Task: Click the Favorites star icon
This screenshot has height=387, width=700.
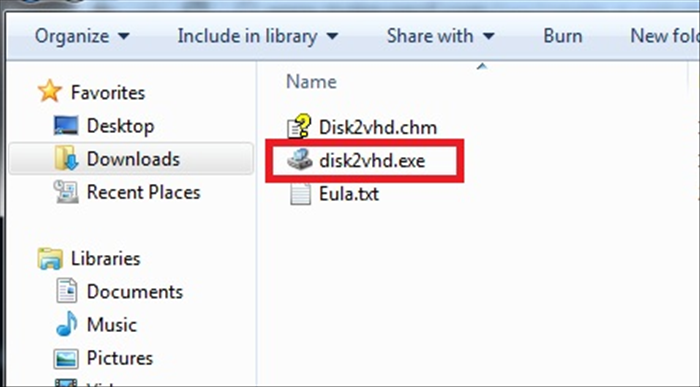Action: (50, 92)
